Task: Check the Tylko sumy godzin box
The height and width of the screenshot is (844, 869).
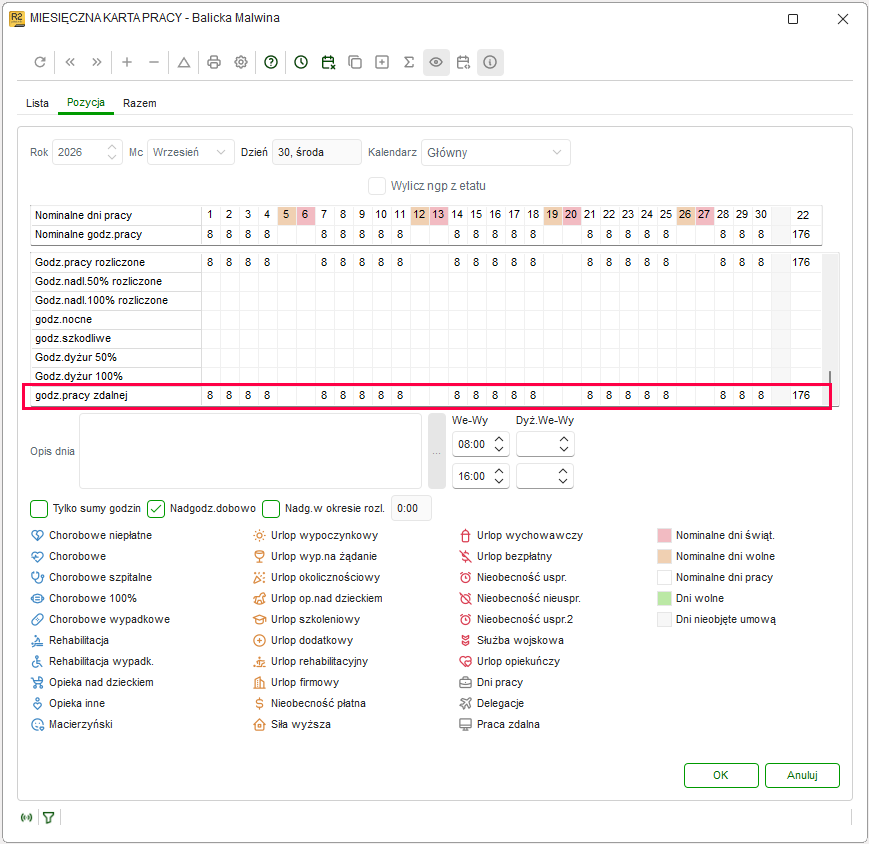Action: [x=39, y=509]
